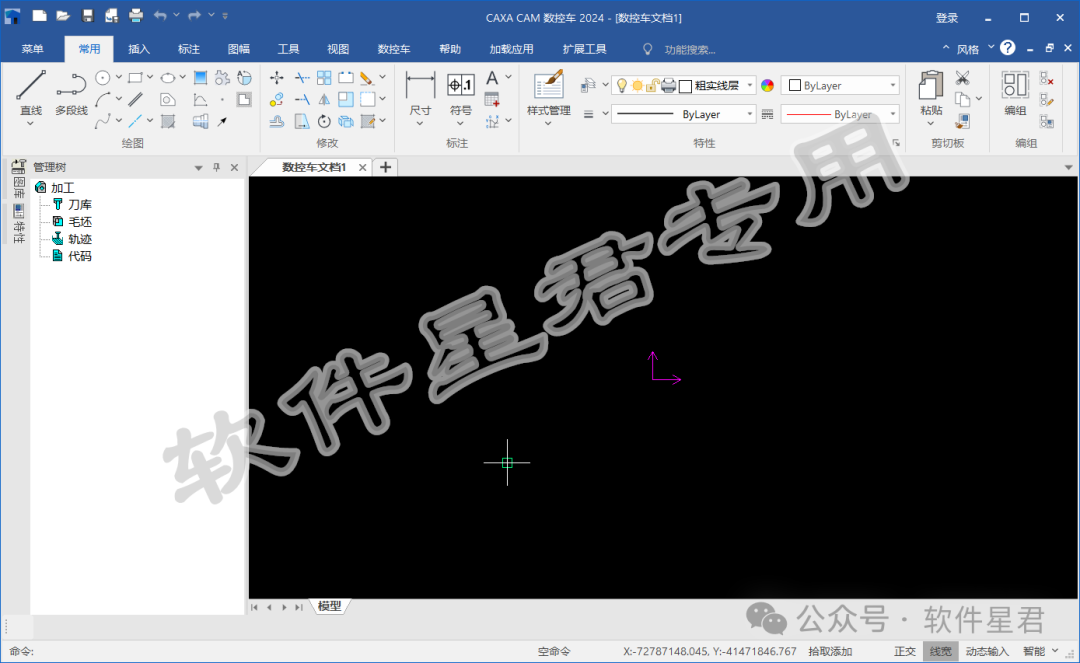This screenshot has height=663, width=1080.
Task: Open the 管理树 panel menu arrow
Action: pos(198,167)
